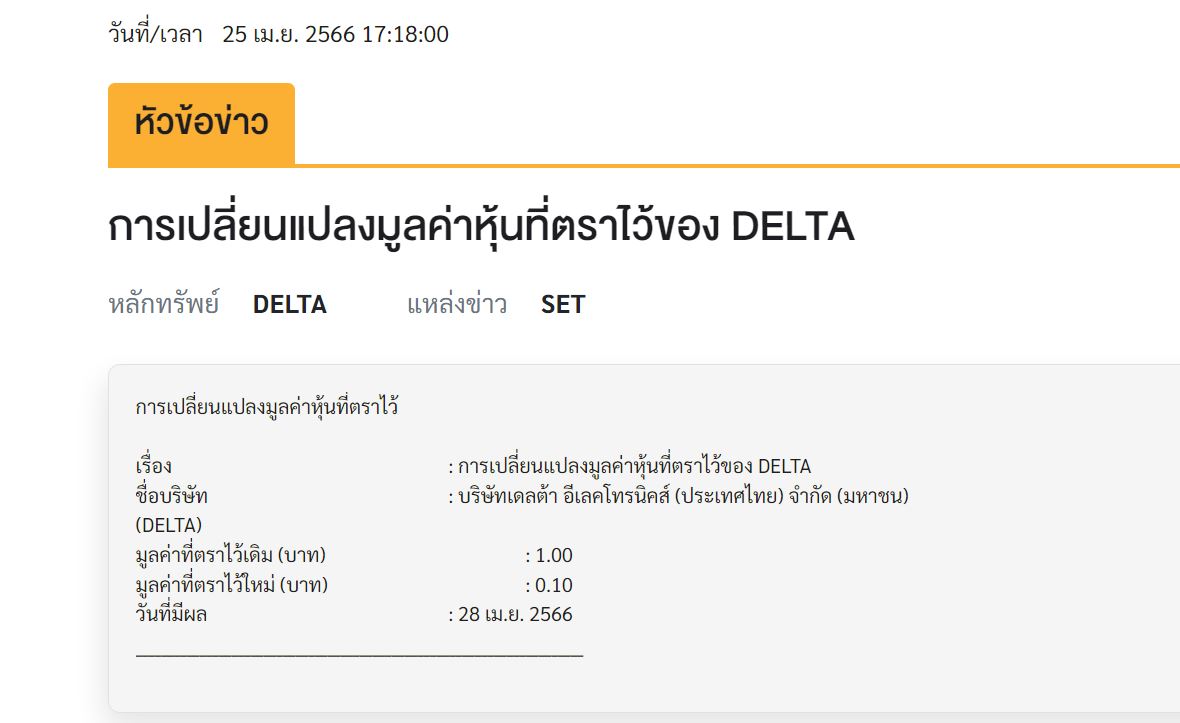
Task: Click the company name บริษัทเดลต้า อีเลคโทรนิคส์
Action: coord(683,497)
